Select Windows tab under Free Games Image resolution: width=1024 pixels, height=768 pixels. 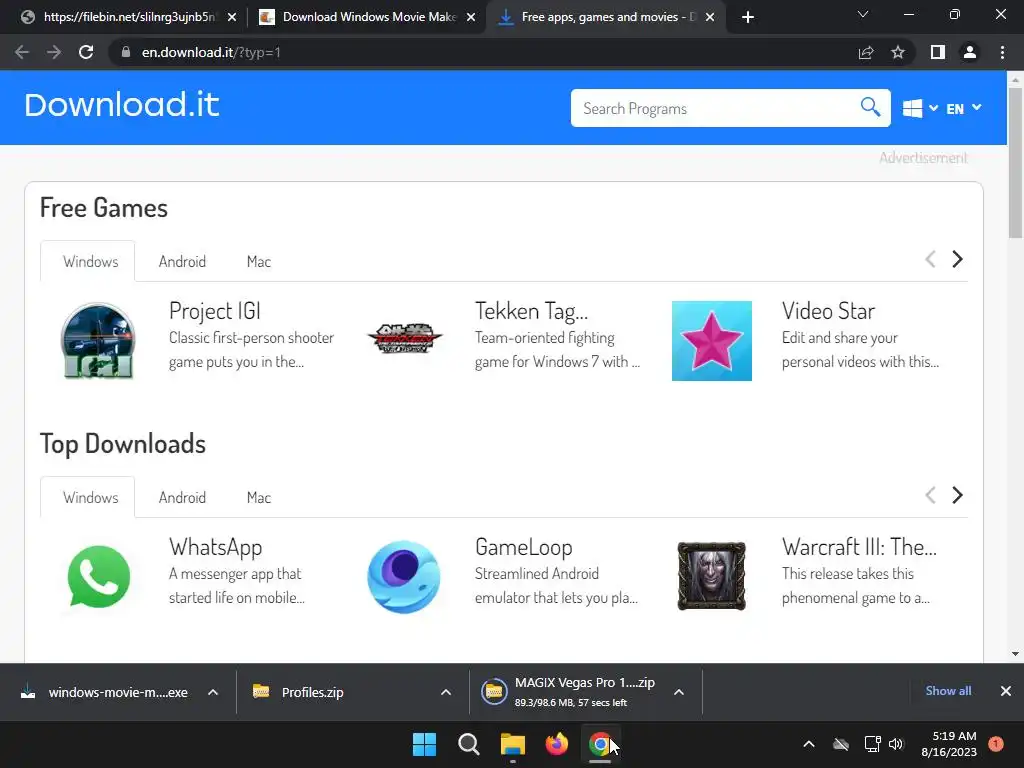(90, 262)
